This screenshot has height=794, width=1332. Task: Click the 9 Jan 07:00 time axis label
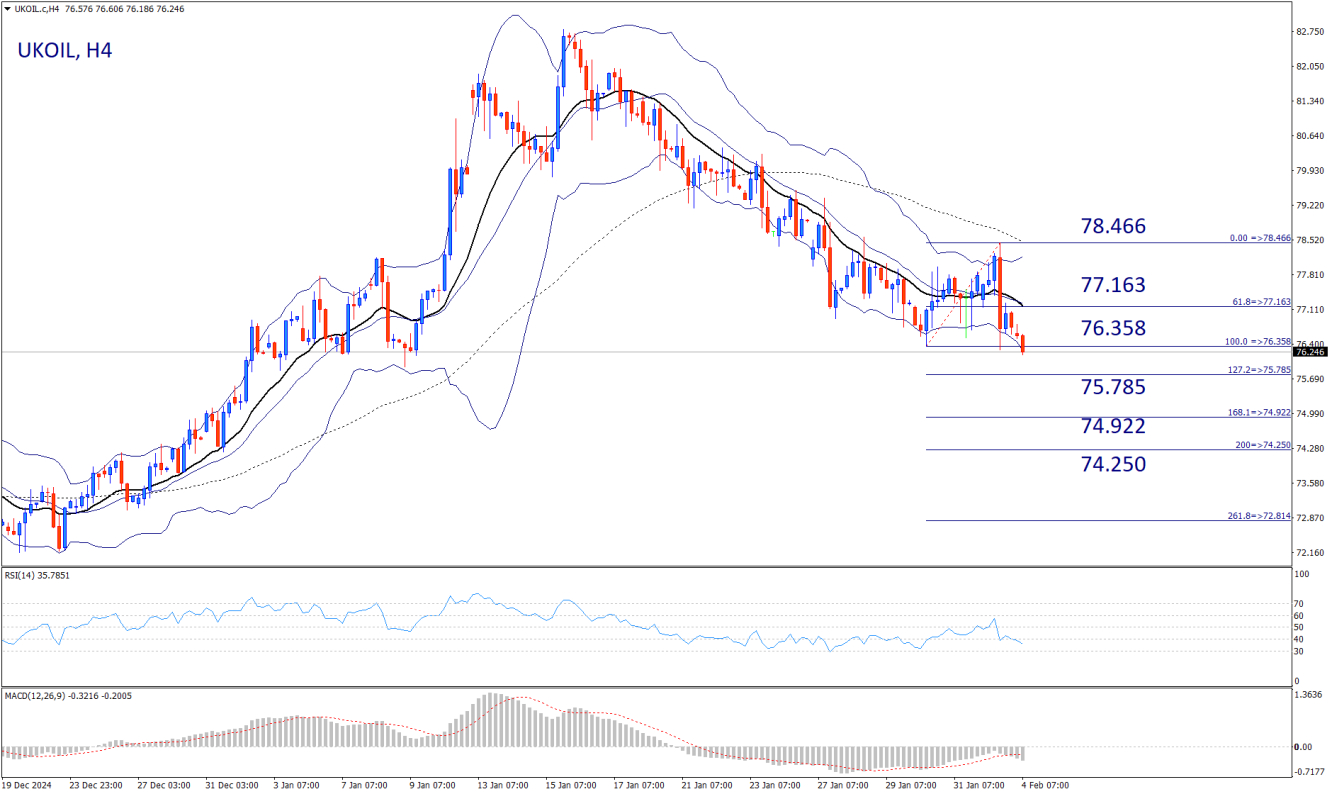pos(431,786)
